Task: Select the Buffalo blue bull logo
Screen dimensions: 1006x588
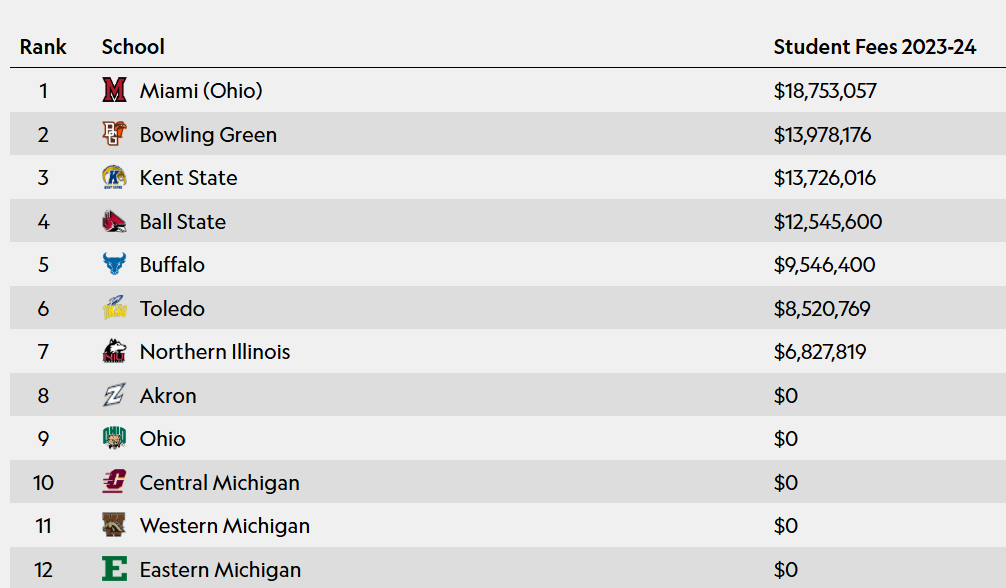Action: click(114, 264)
